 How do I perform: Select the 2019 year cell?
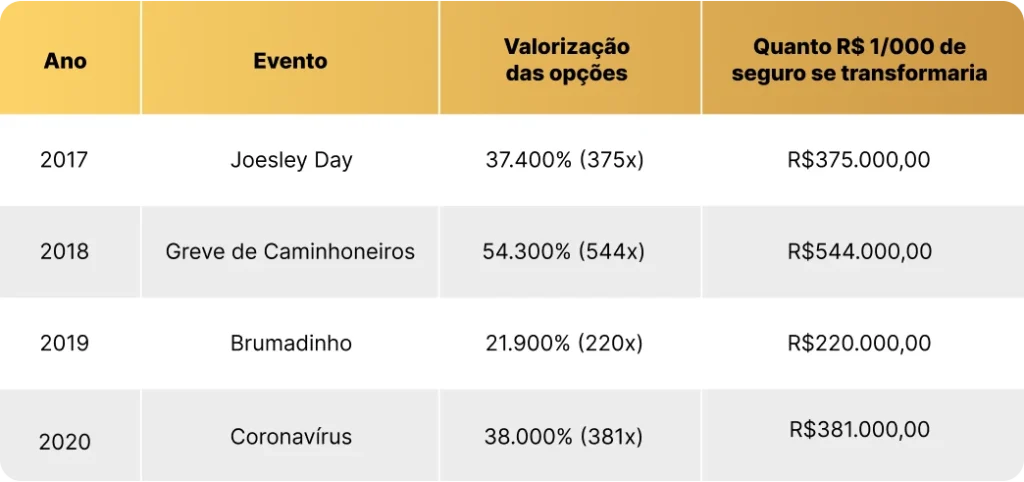point(65,344)
